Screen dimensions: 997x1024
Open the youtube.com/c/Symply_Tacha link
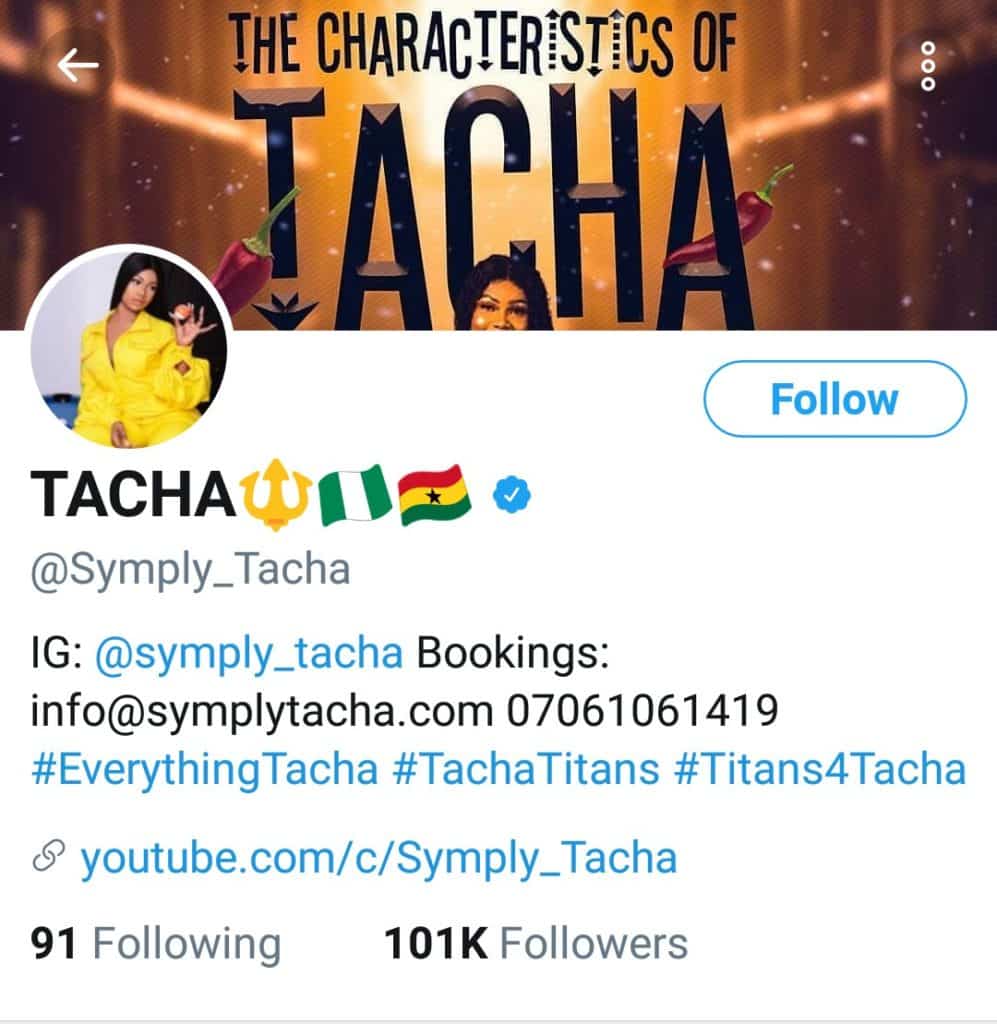[x=379, y=858]
